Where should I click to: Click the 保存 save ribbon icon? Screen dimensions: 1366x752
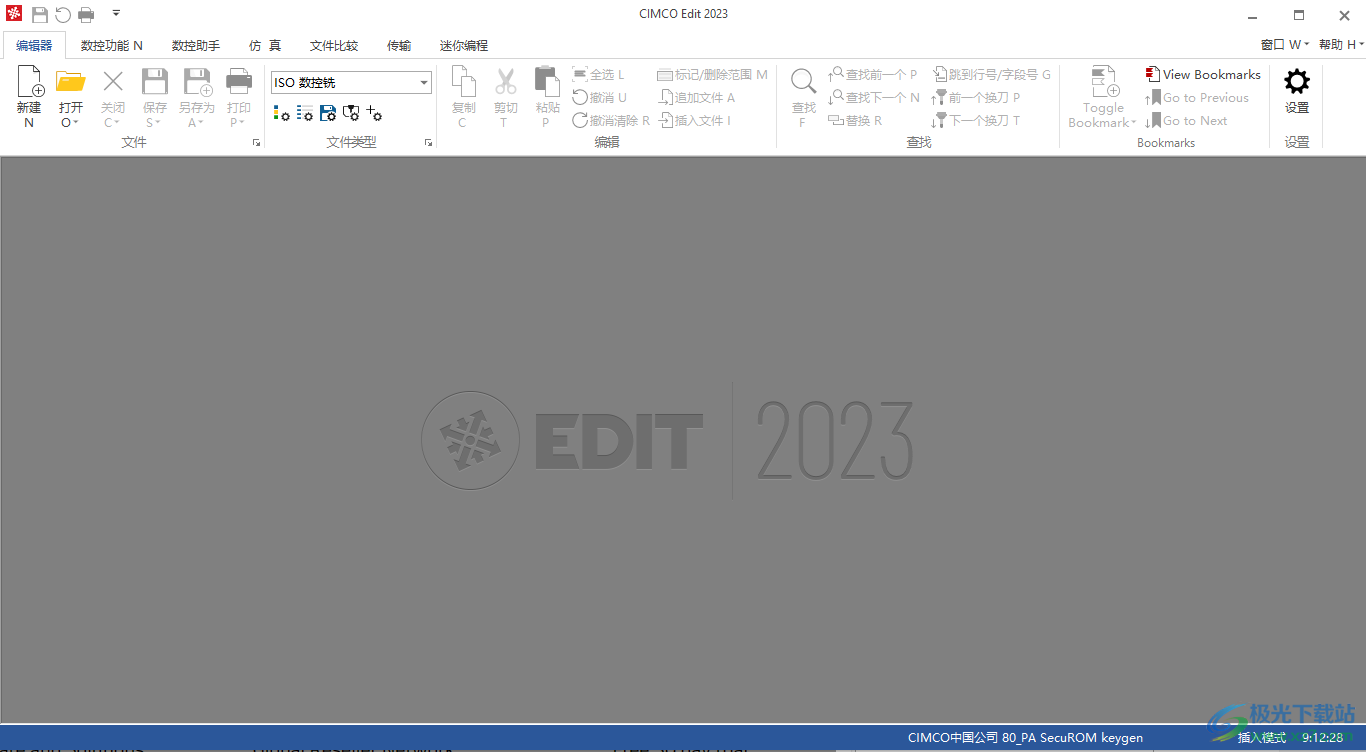pyautogui.click(x=155, y=81)
